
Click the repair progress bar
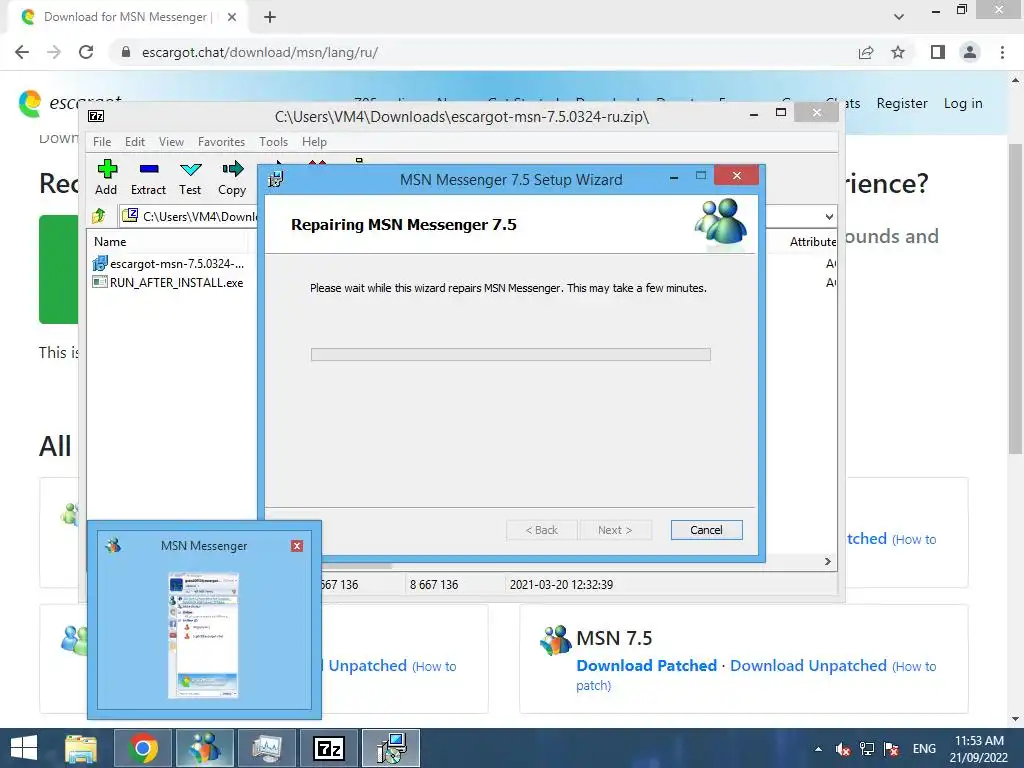(511, 355)
